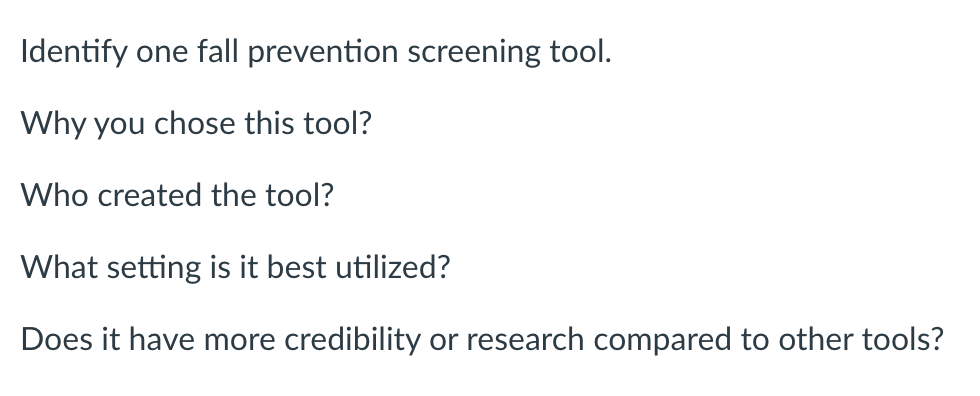Click the line 'Identify one fall prevention screening tool.'
The image size is (980, 396).
(316, 52)
